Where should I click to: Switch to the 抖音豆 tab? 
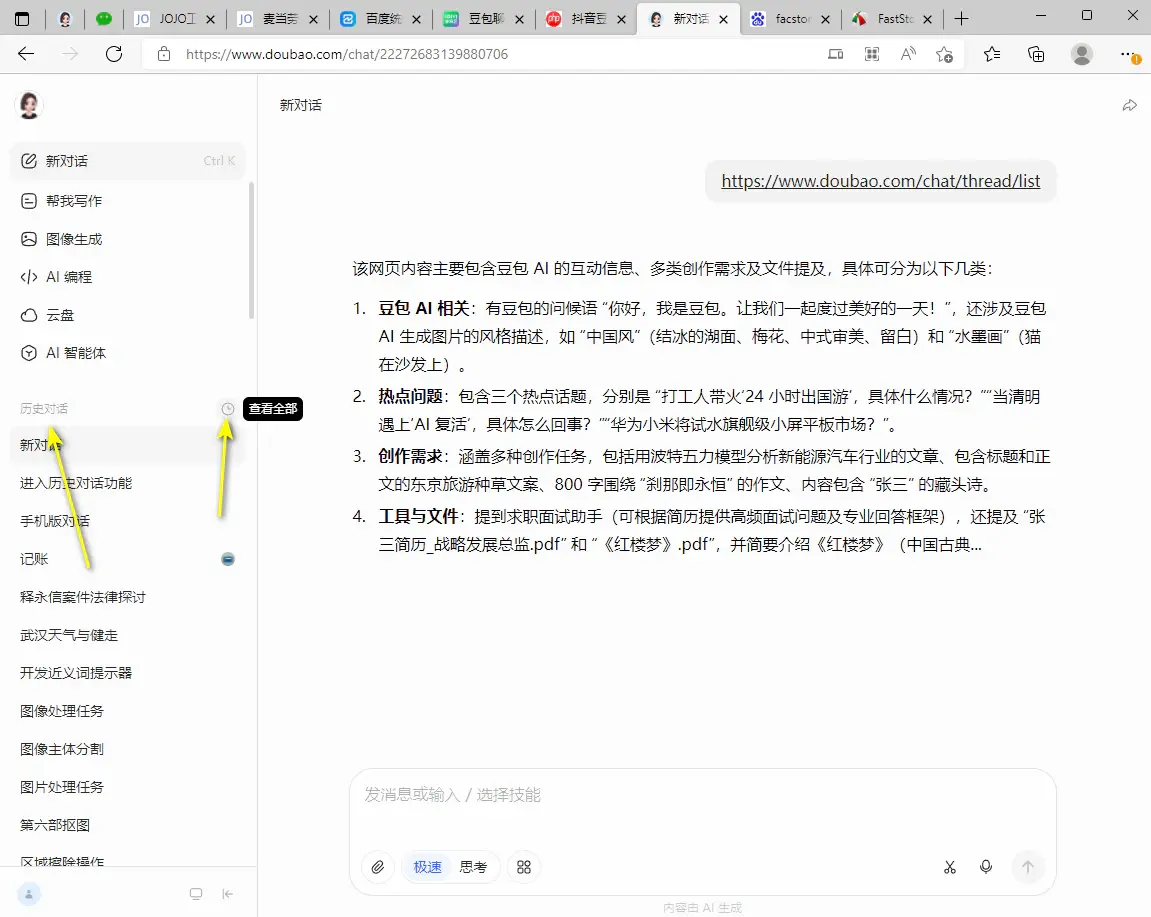tap(586, 19)
